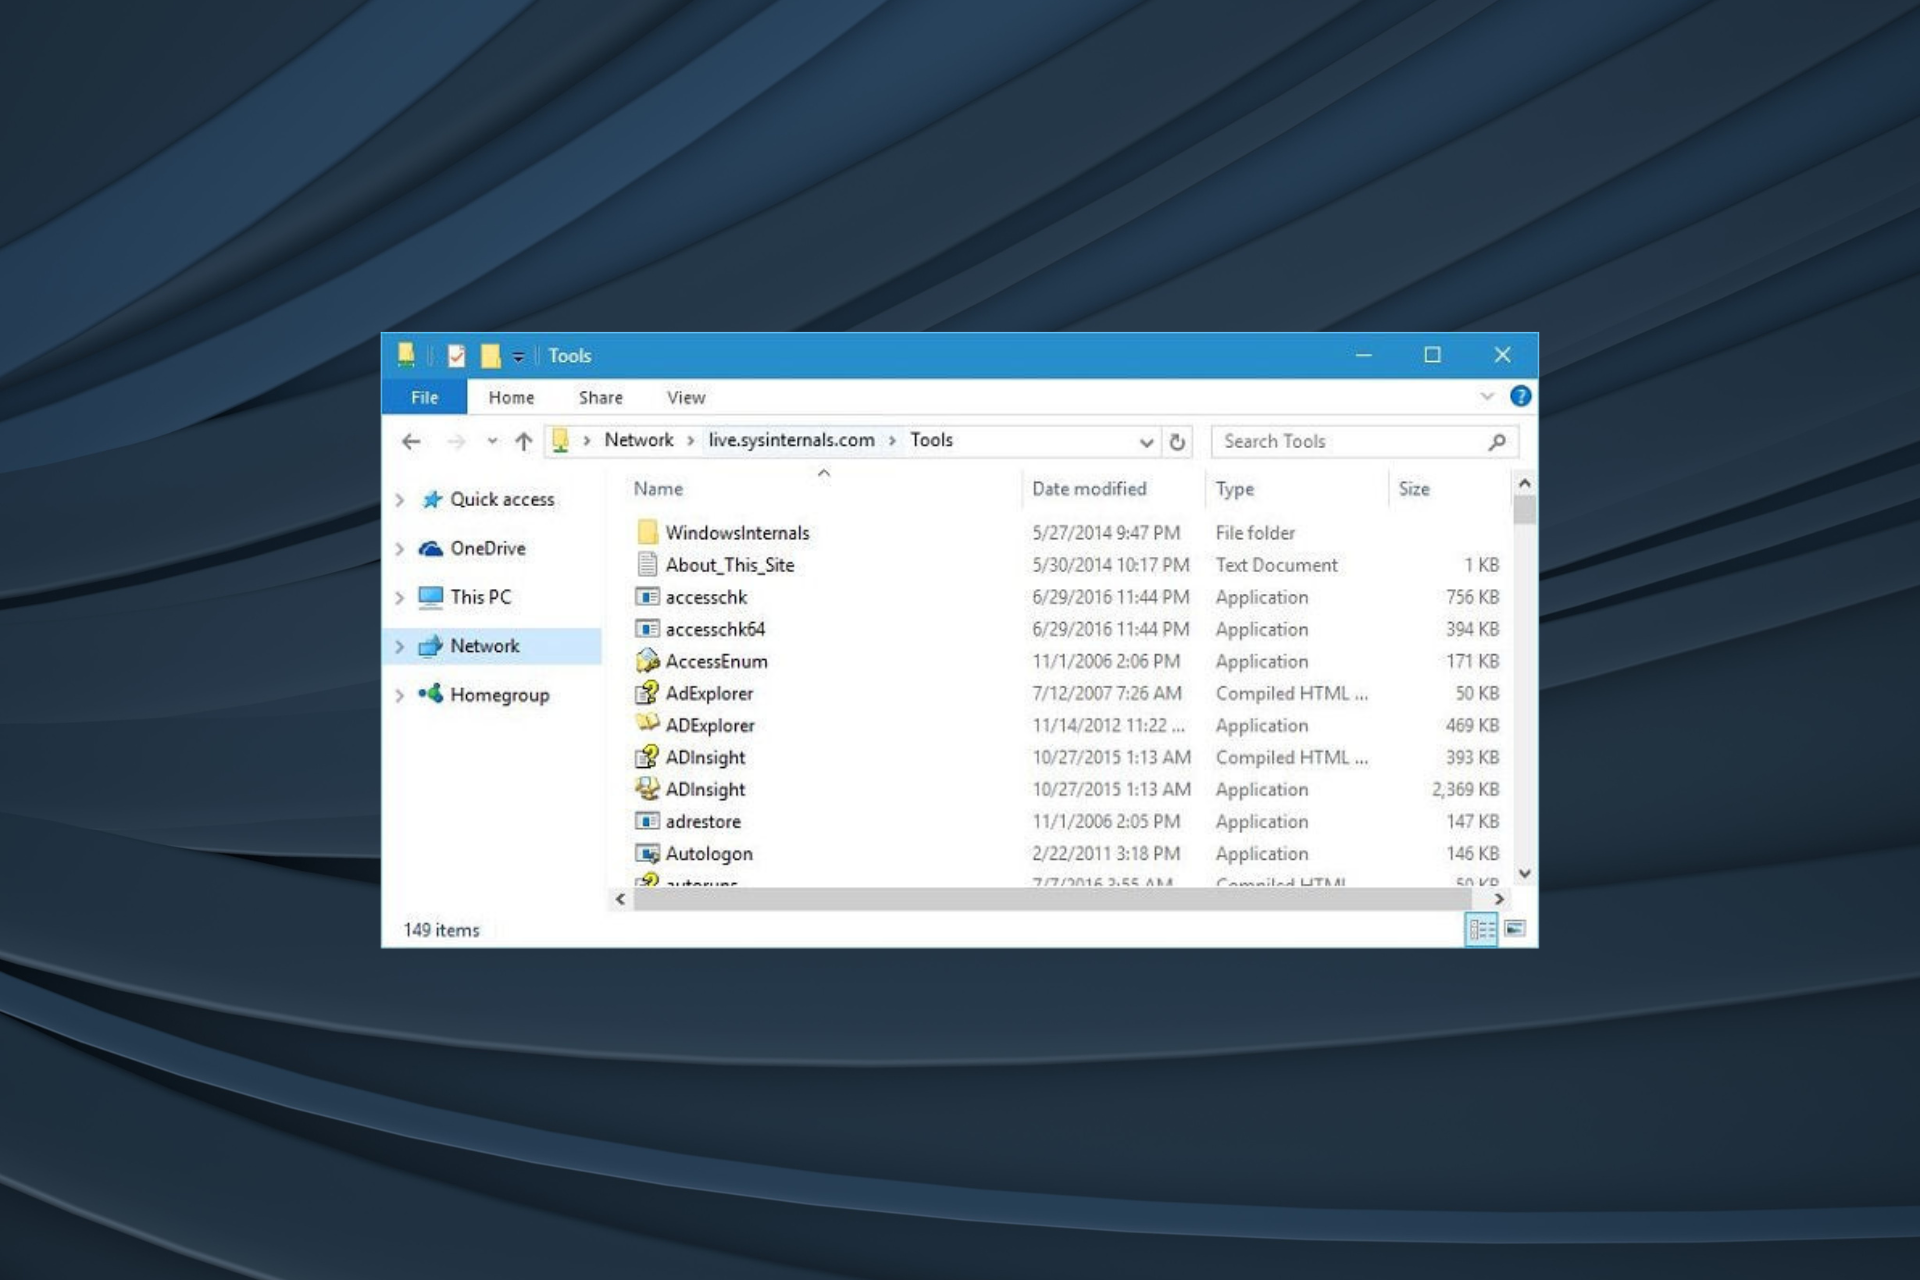Expand the ribbon with the chevron
This screenshot has height=1280, width=1920.
click(1487, 397)
